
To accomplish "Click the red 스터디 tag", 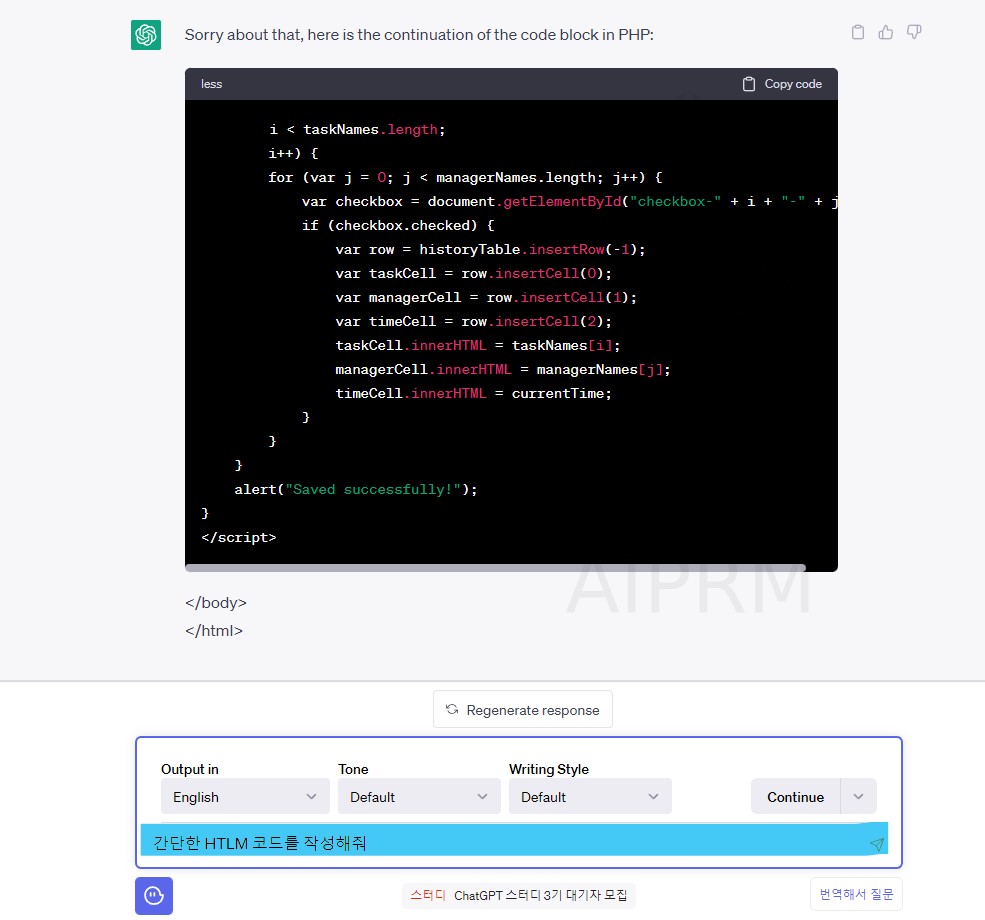I will [x=428, y=895].
